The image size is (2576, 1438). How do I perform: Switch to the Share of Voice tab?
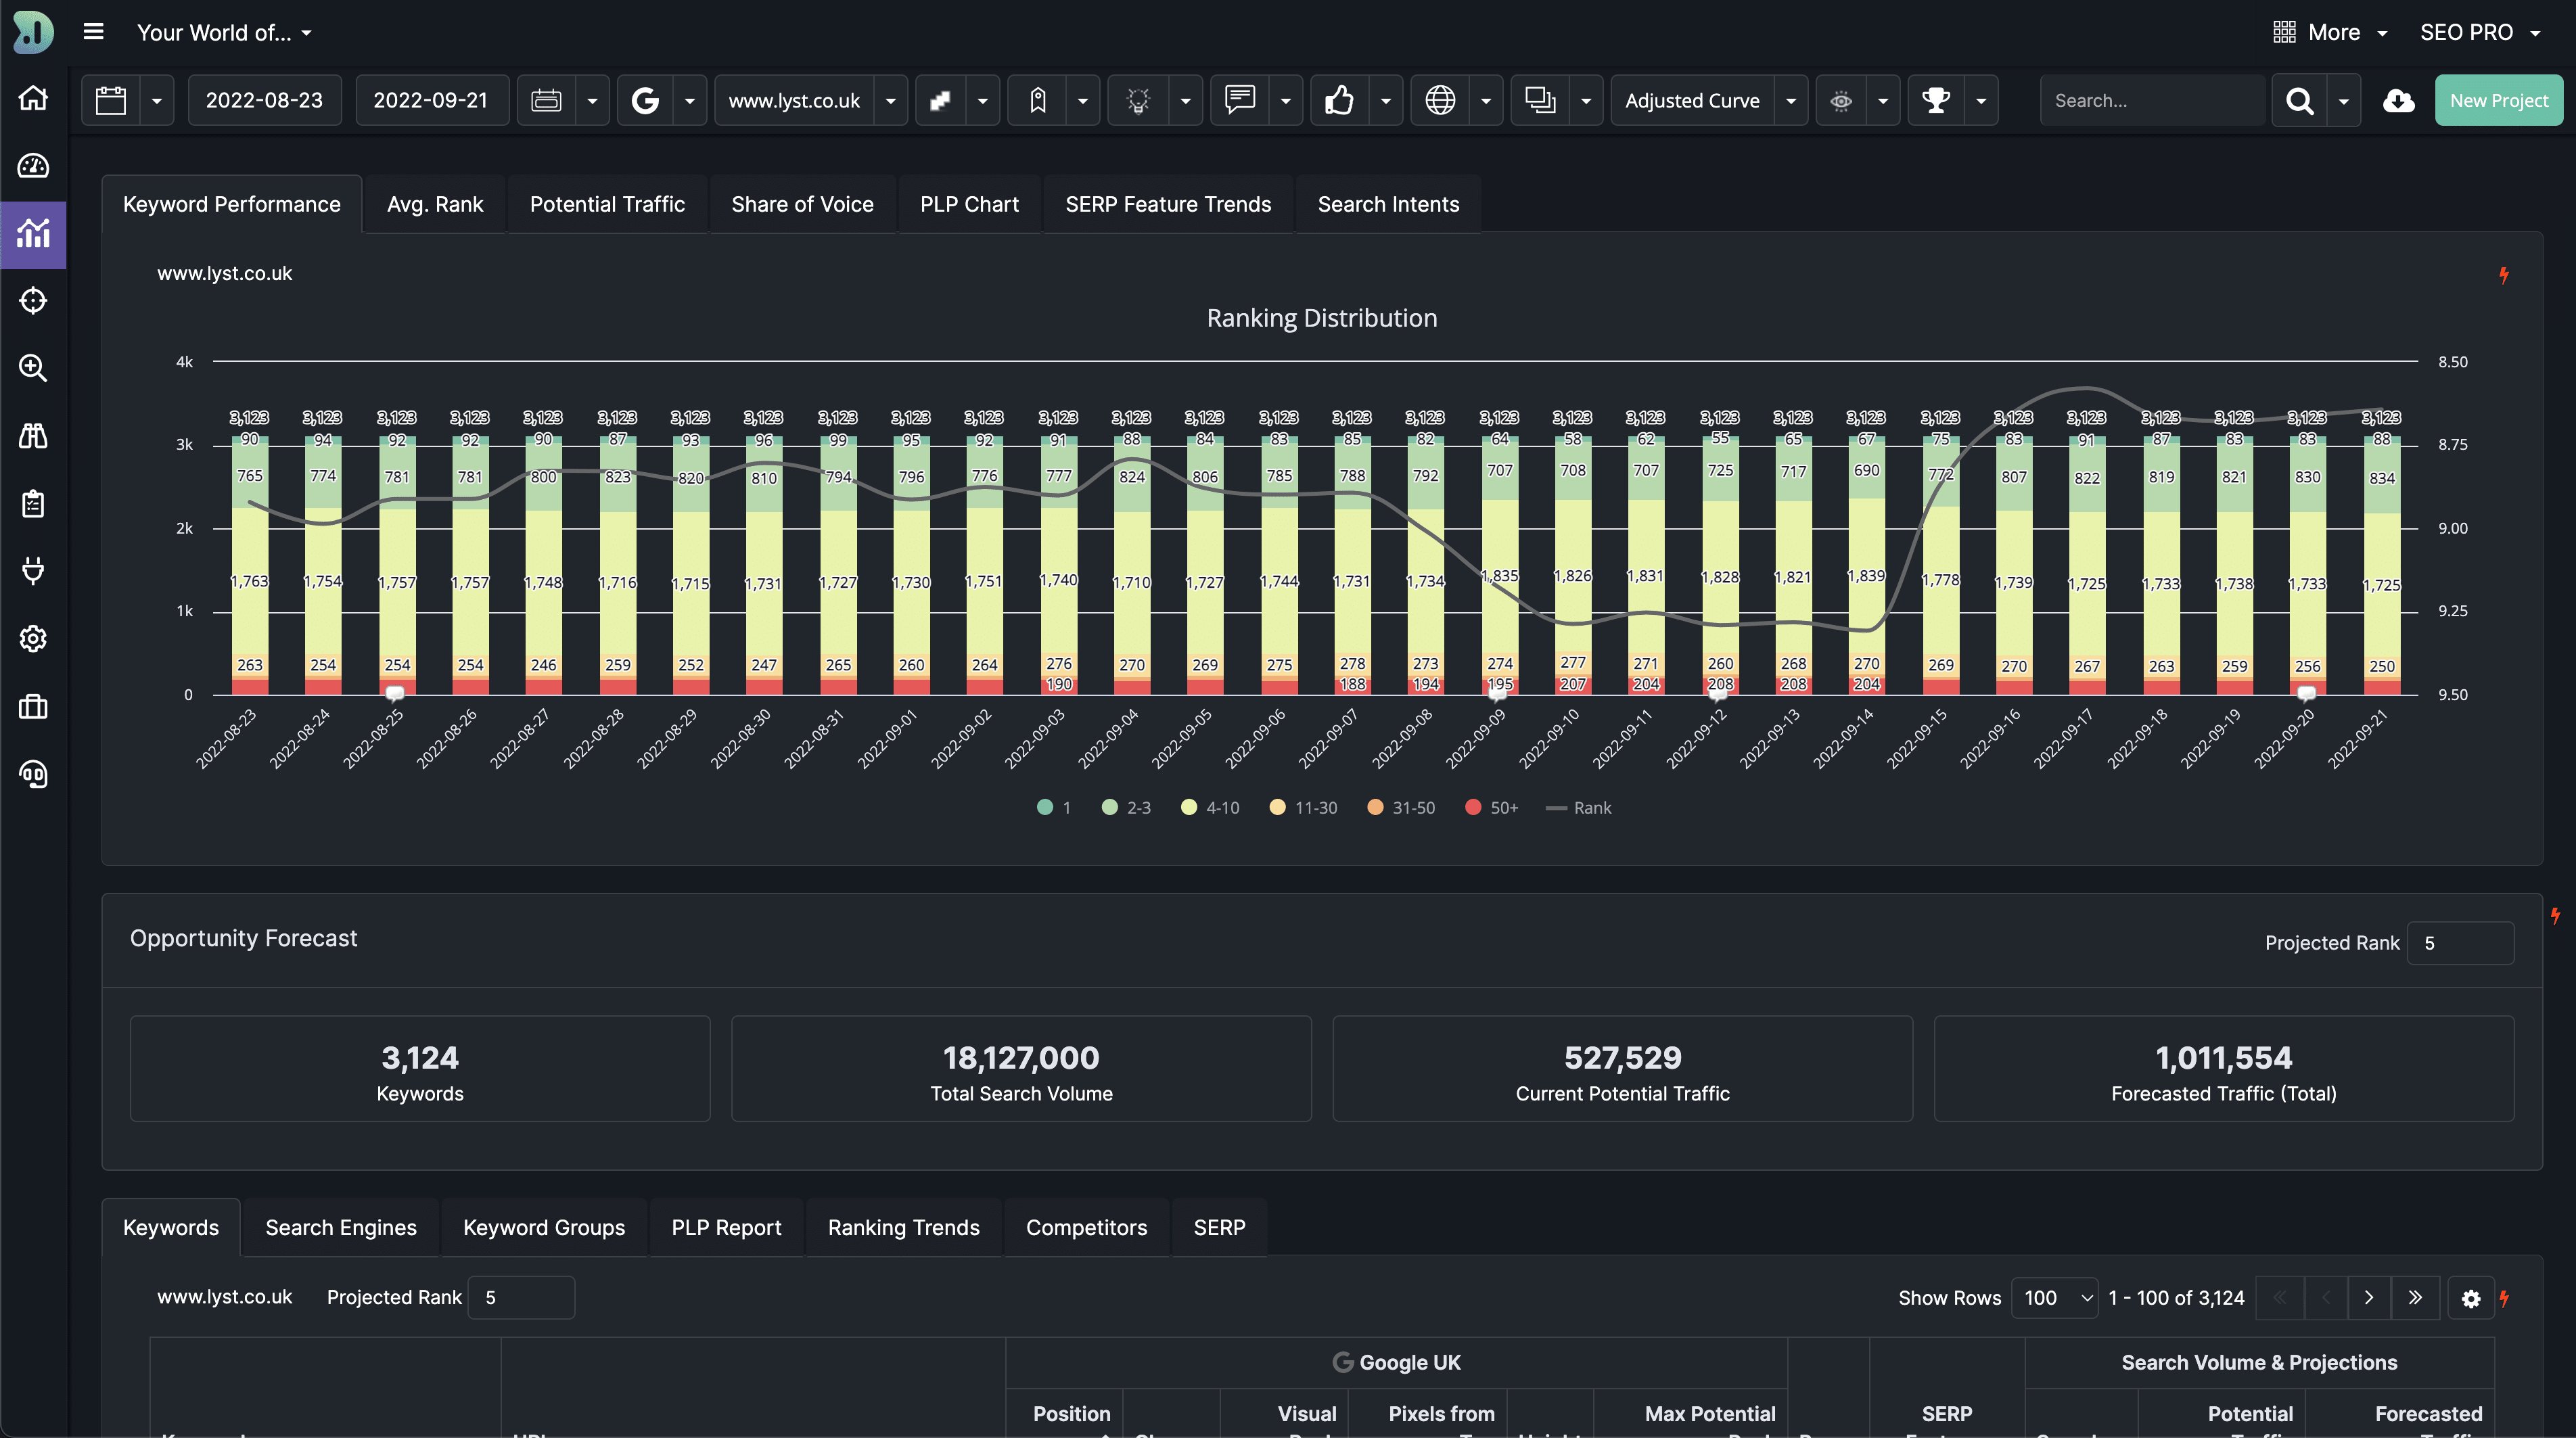tap(802, 204)
